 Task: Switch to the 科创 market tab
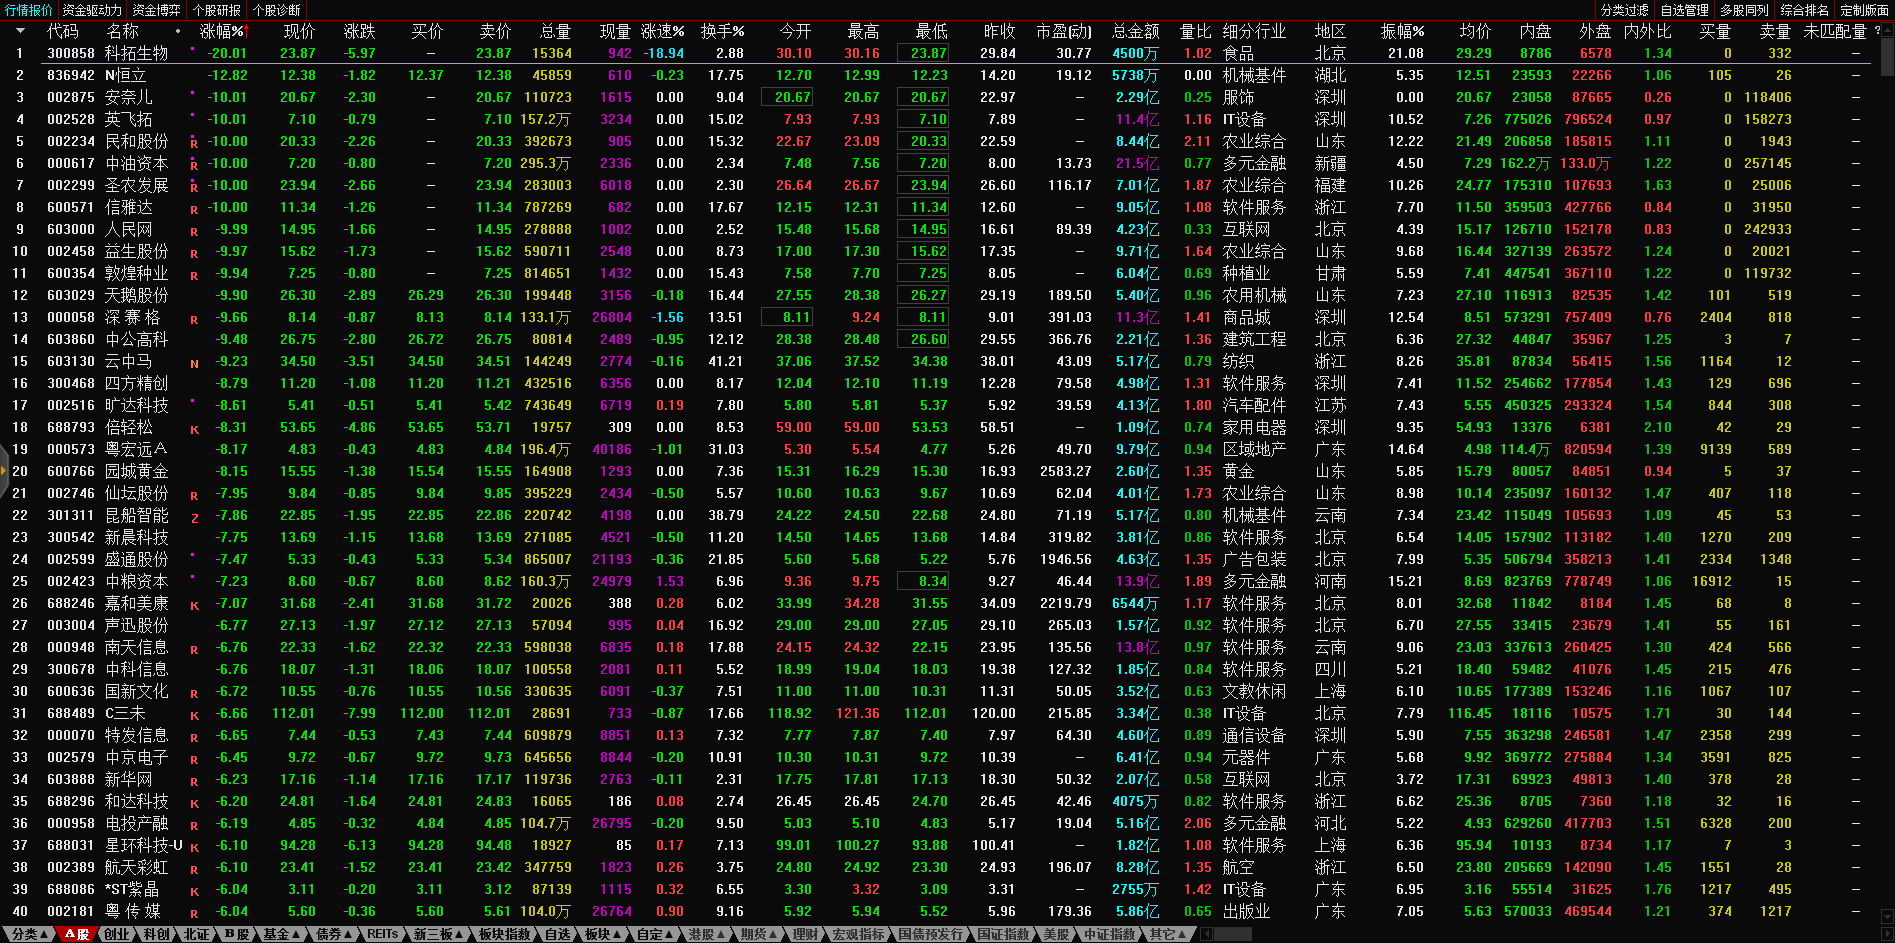click(x=156, y=934)
